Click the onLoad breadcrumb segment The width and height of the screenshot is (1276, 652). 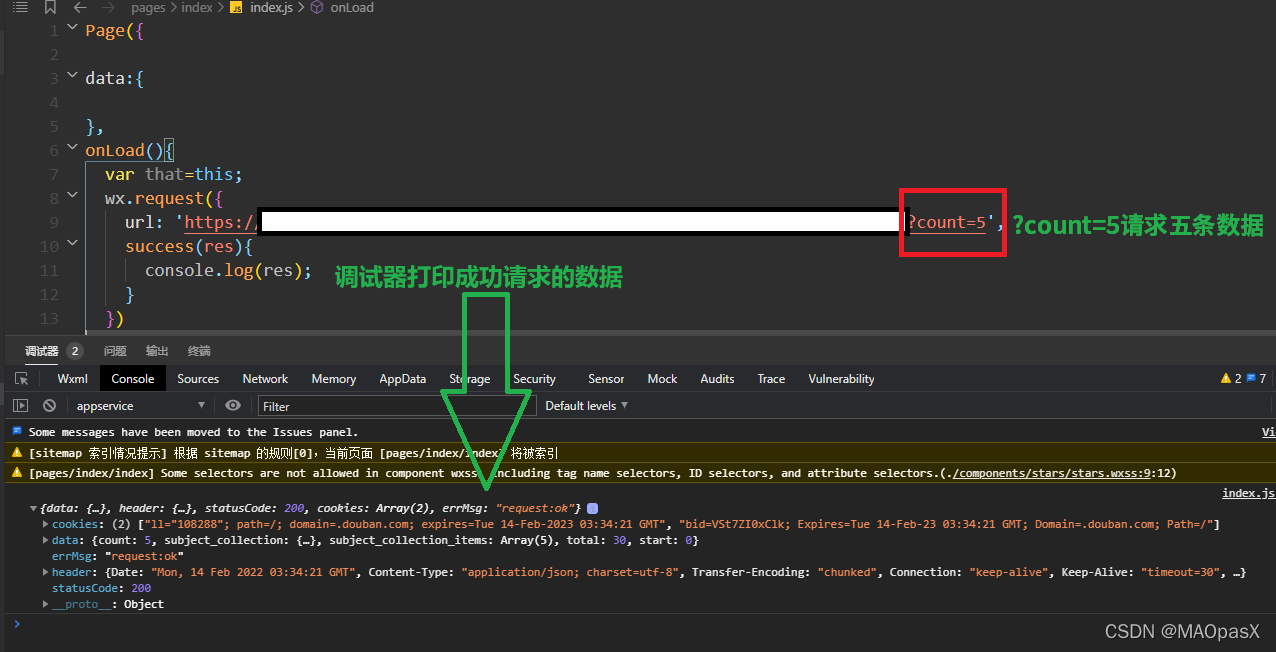click(352, 7)
